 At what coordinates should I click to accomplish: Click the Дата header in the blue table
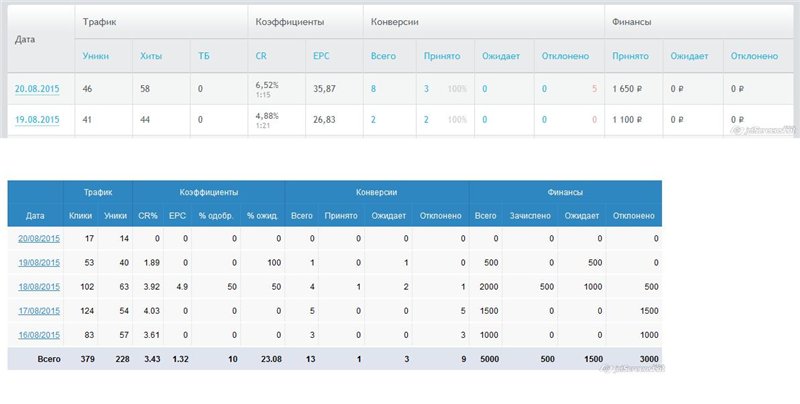[35, 215]
